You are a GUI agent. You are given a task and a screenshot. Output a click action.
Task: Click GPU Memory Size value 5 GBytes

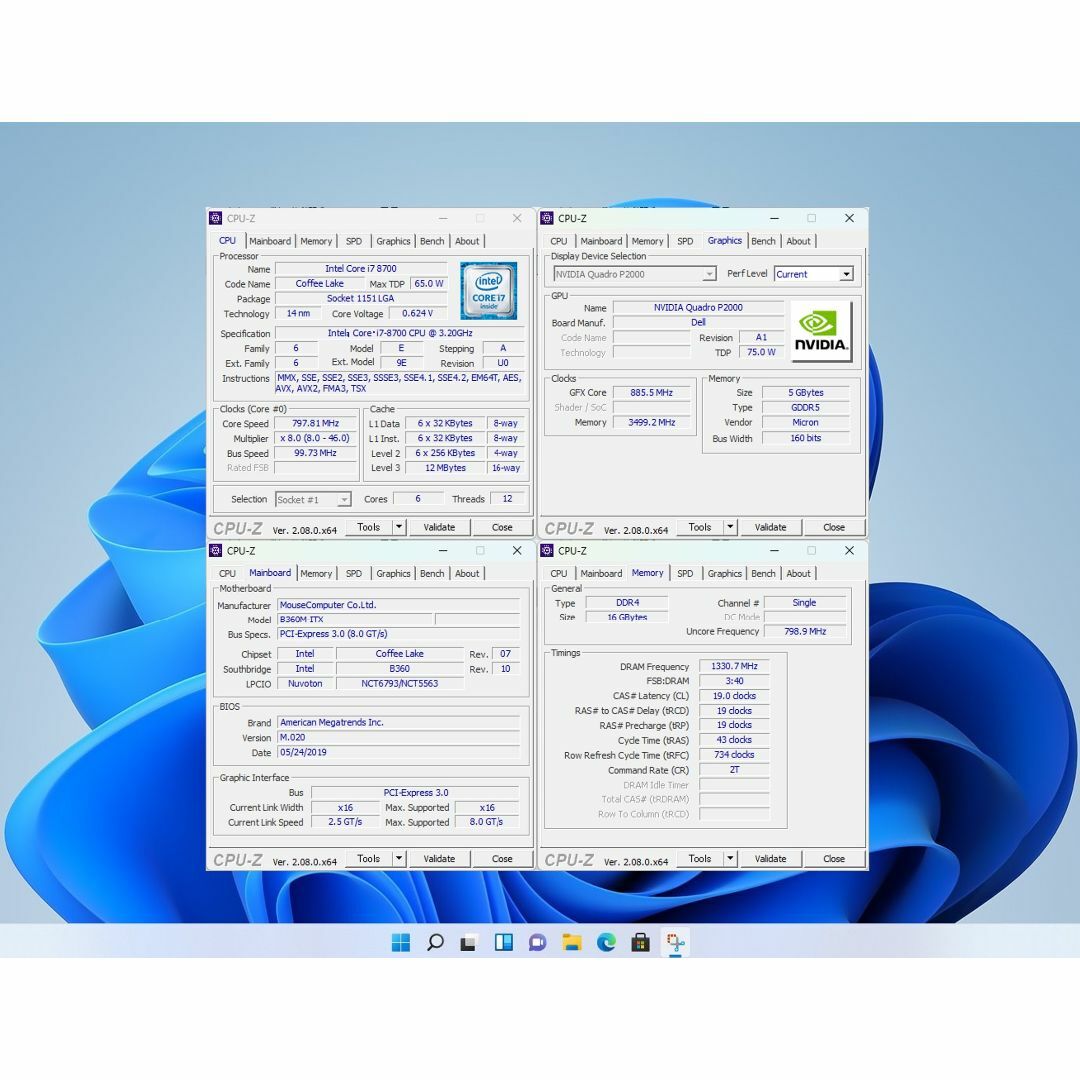pos(806,393)
